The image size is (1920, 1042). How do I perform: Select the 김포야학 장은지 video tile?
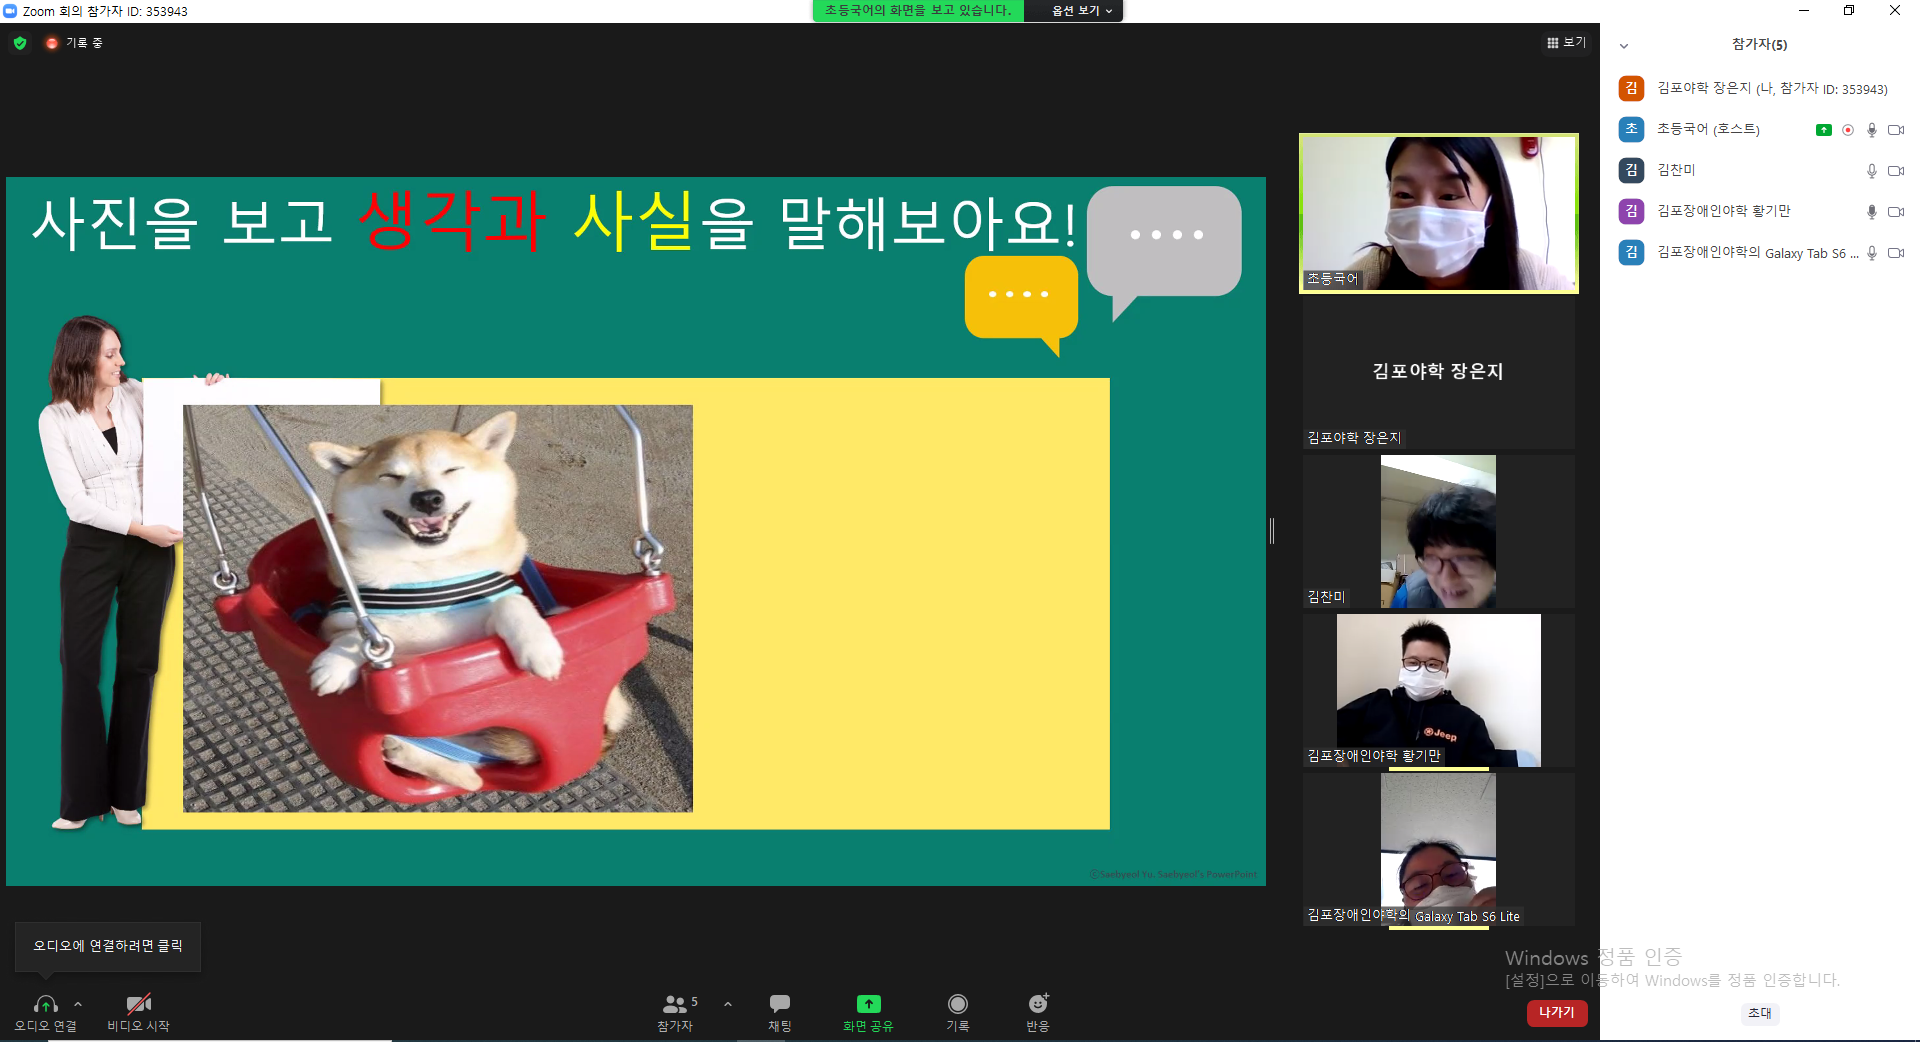click(1439, 372)
